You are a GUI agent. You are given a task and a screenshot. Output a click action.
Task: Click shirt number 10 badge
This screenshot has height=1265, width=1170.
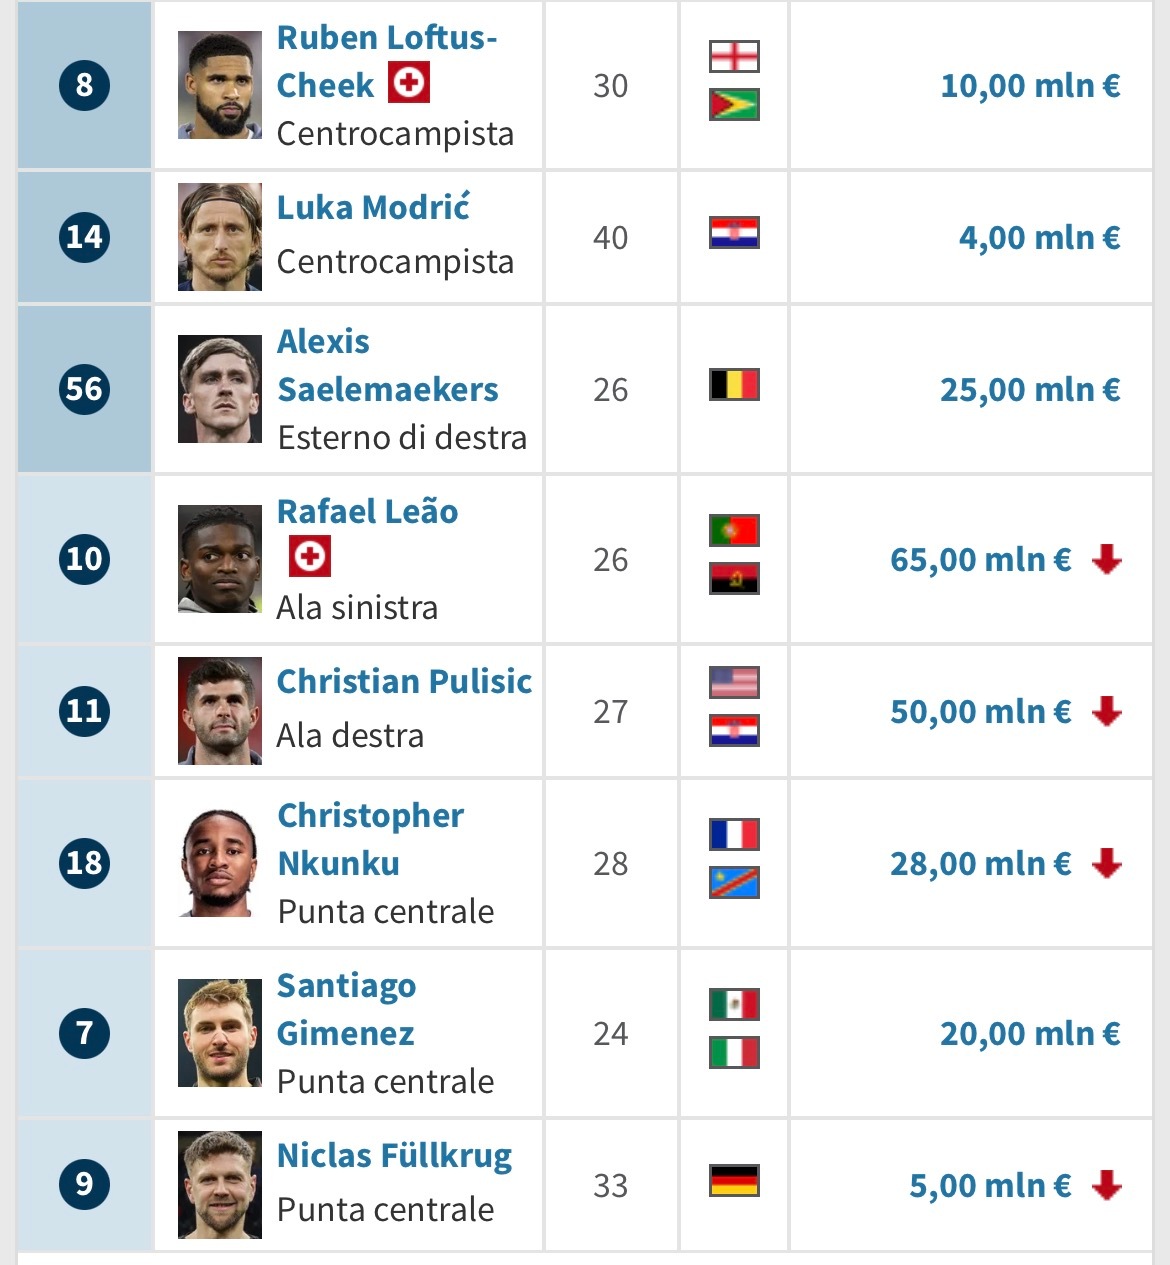(84, 558)
